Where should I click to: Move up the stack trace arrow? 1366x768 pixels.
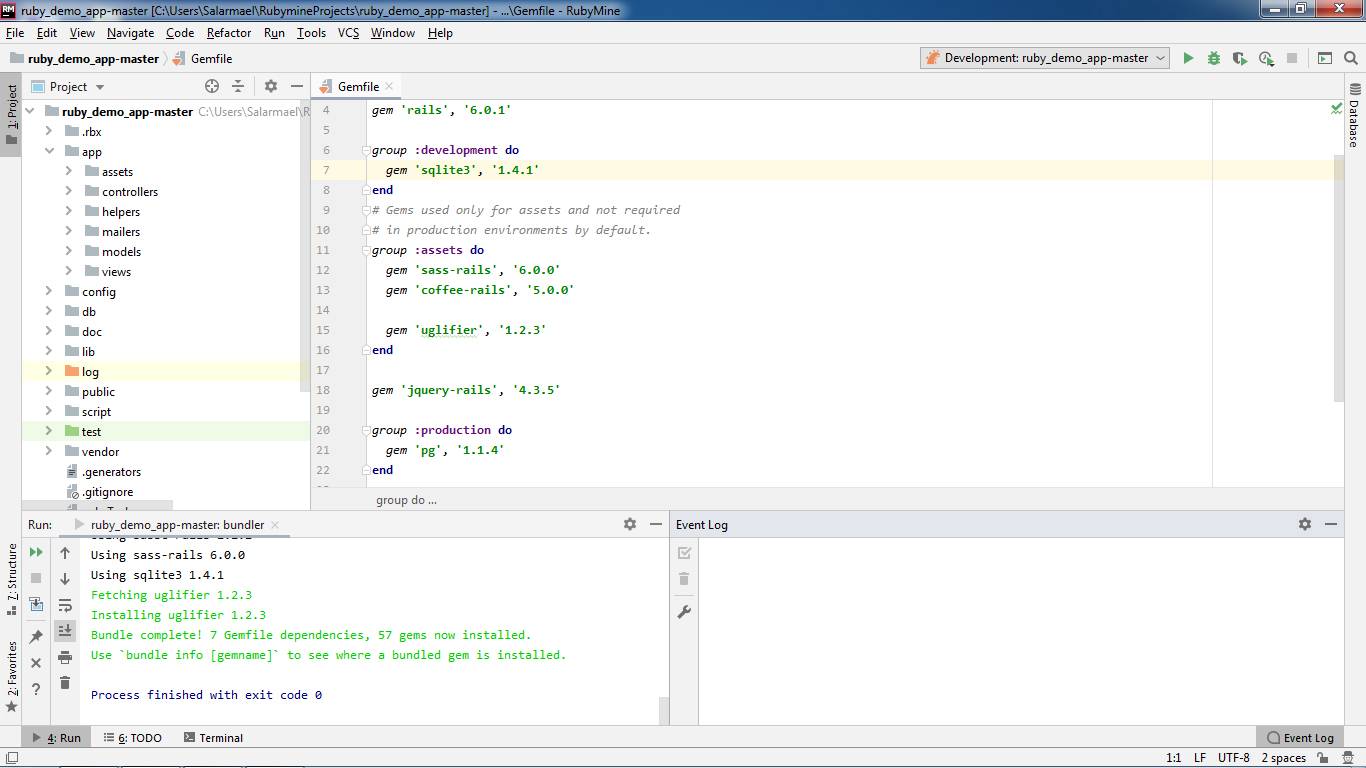pos(65,552)
